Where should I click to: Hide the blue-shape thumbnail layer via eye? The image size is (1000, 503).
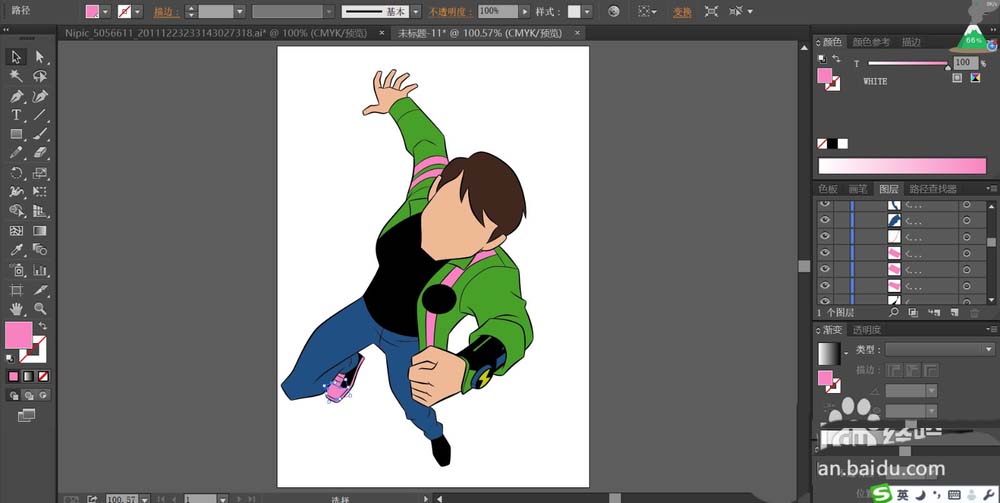(825, 220)
